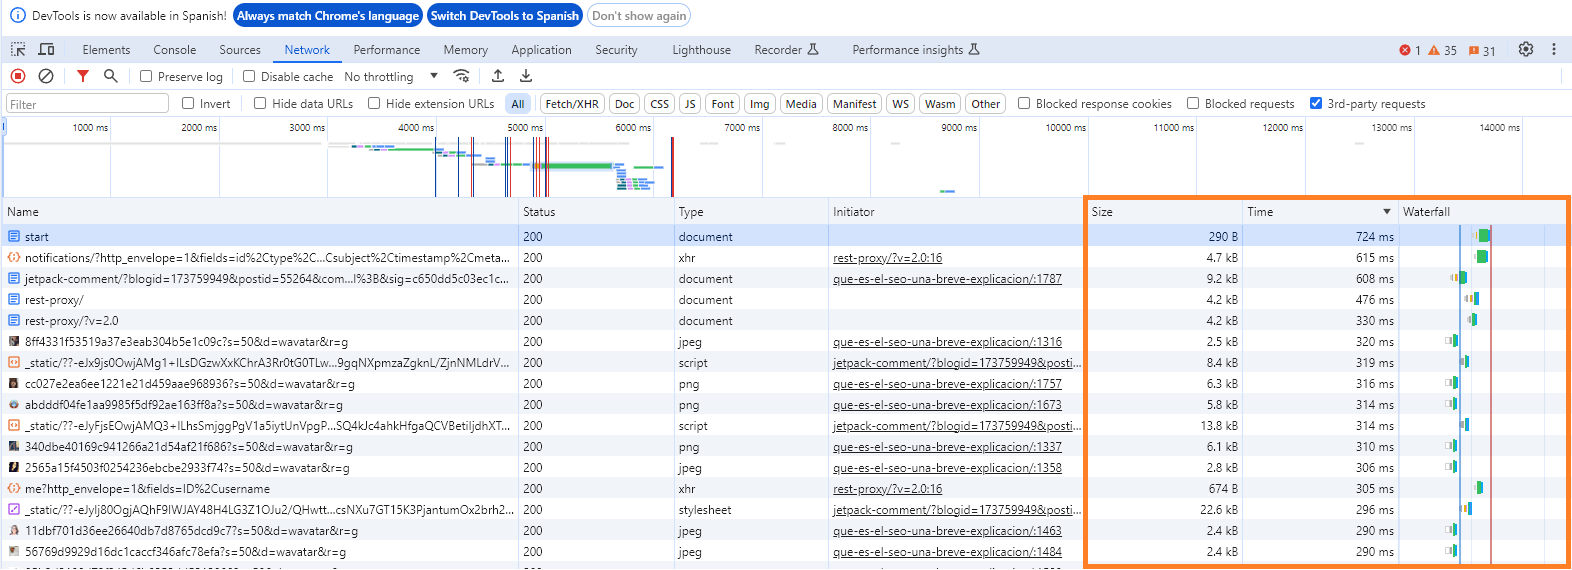Click the import HAR upload icon
The width and height of the screenshot is (1572, 570).
(498, 76)
